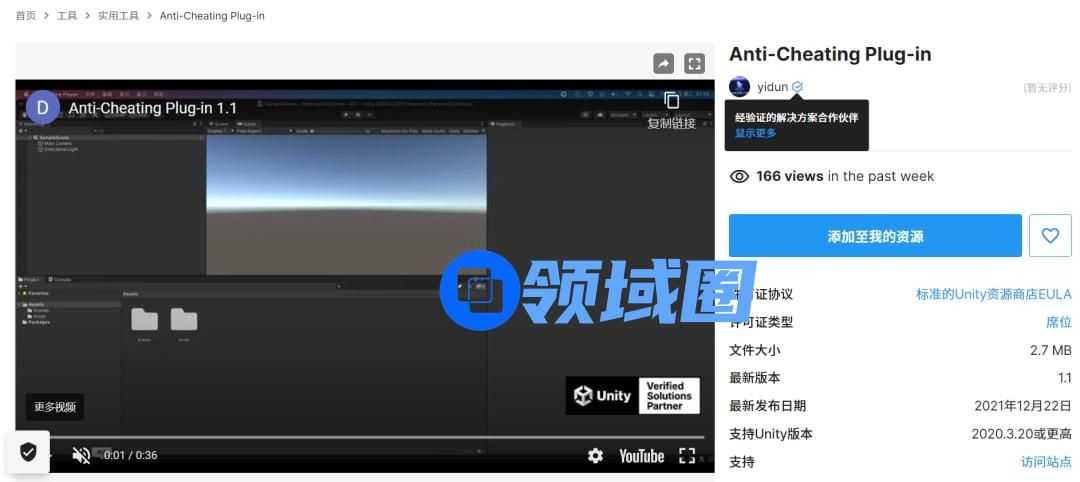1080x482 pixels.
Task: Unmute the video sound
Action: pyautogui.click(x=81, y=456)
